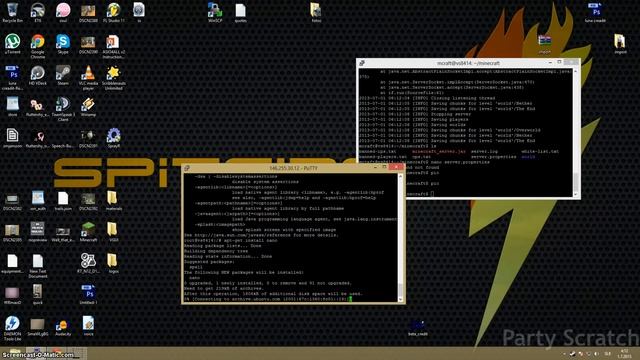Focus the PuTTY window title bar
This screenshot has width=640, height=360.
(x=293, y=168)
